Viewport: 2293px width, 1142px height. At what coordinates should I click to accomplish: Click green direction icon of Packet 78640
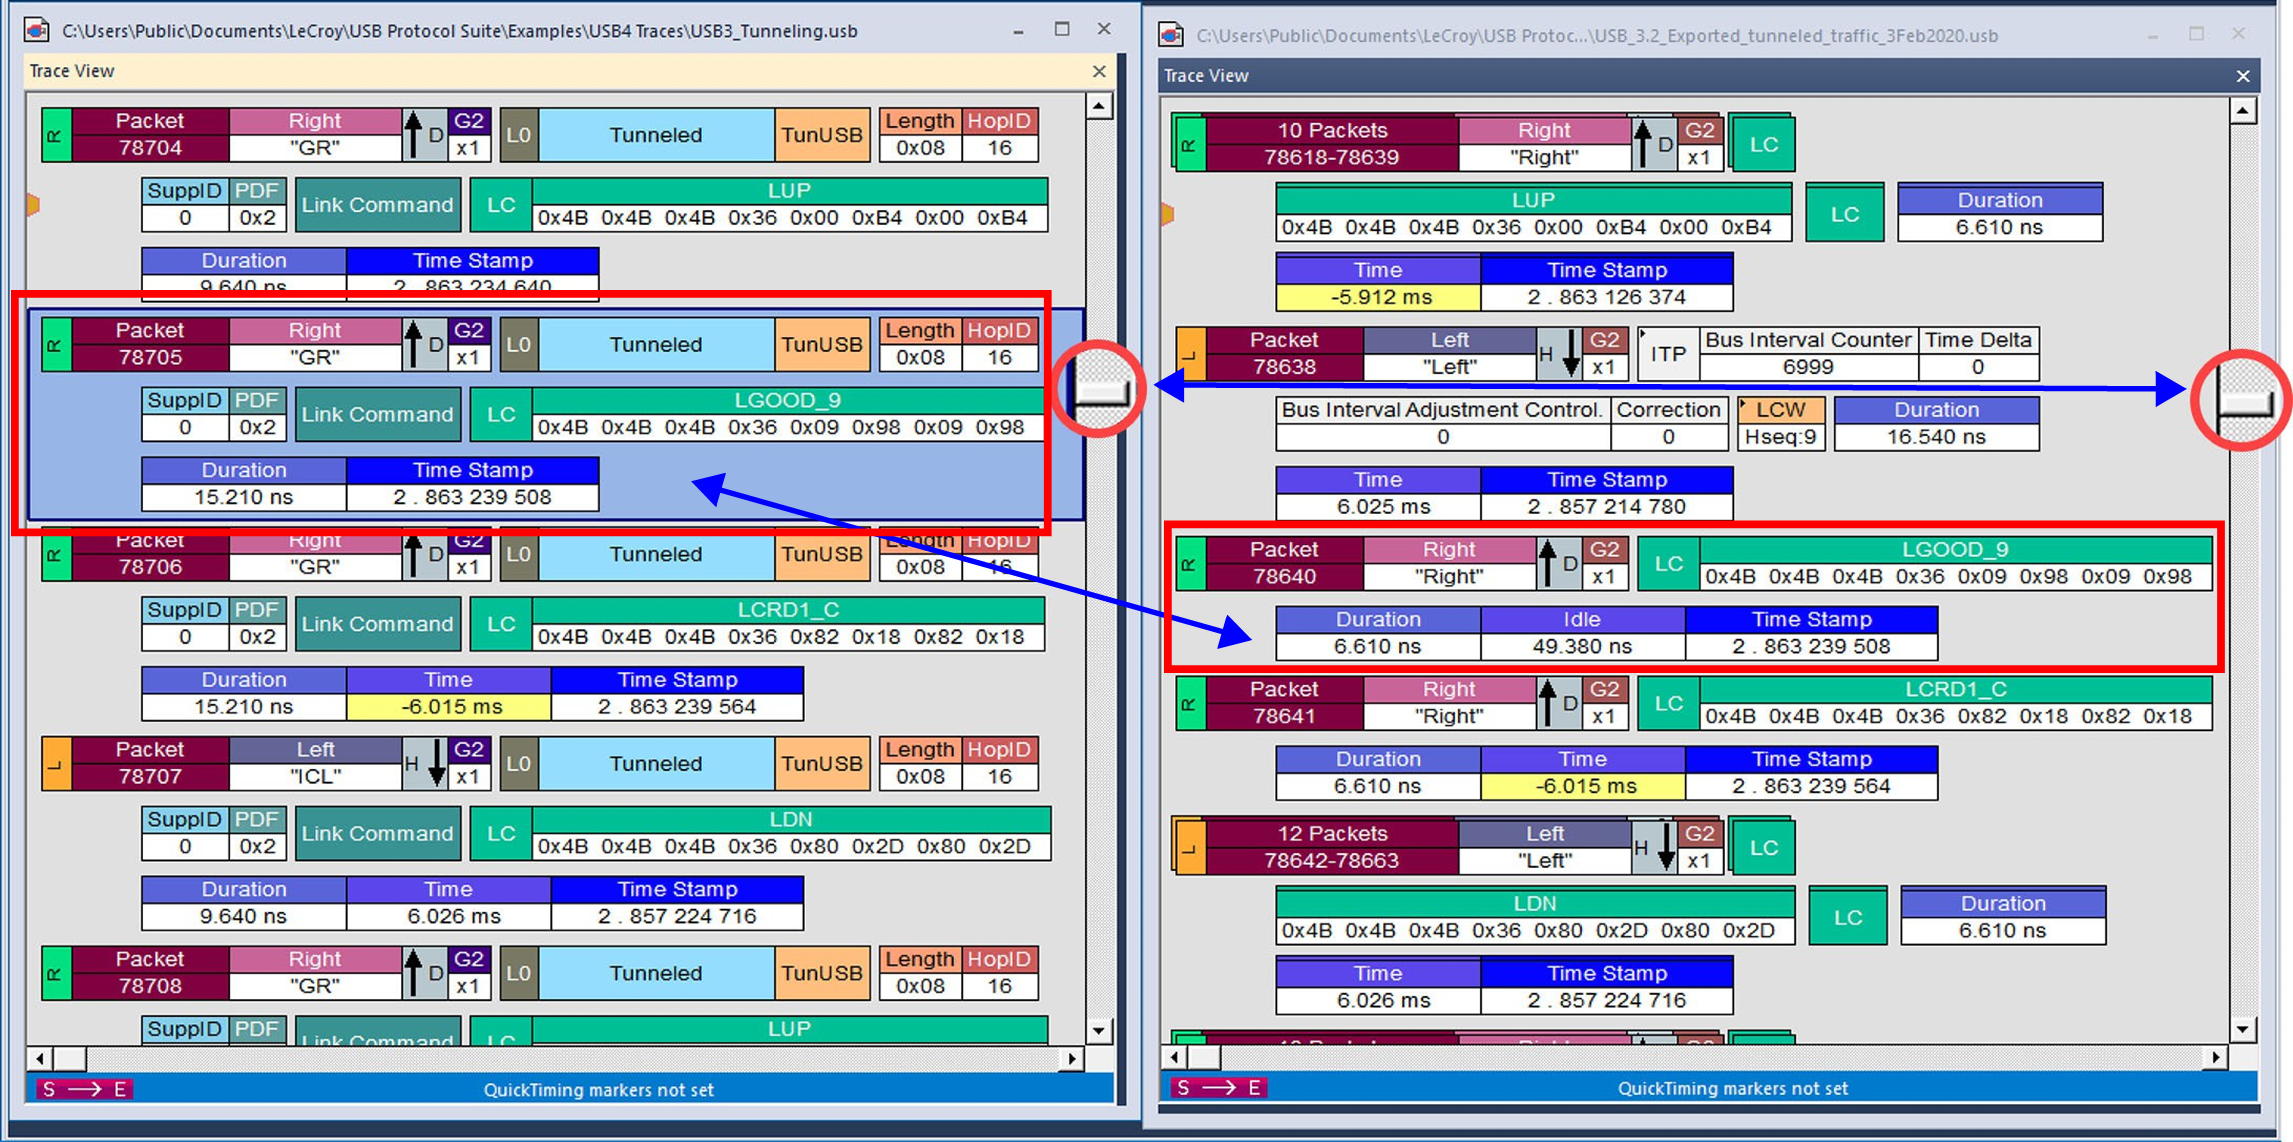[x=1191, y=564]
